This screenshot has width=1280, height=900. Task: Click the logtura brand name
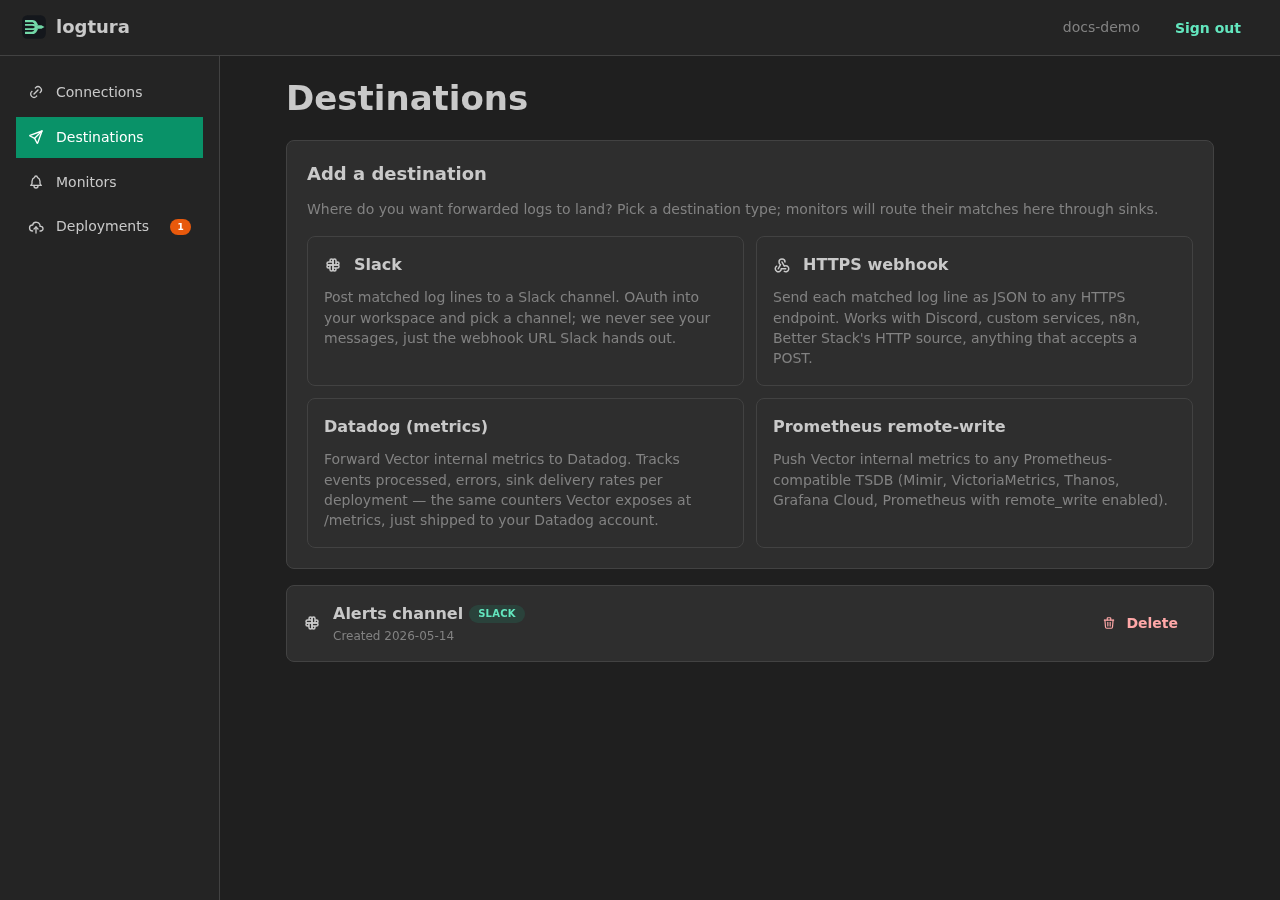(x=93, y=27)
